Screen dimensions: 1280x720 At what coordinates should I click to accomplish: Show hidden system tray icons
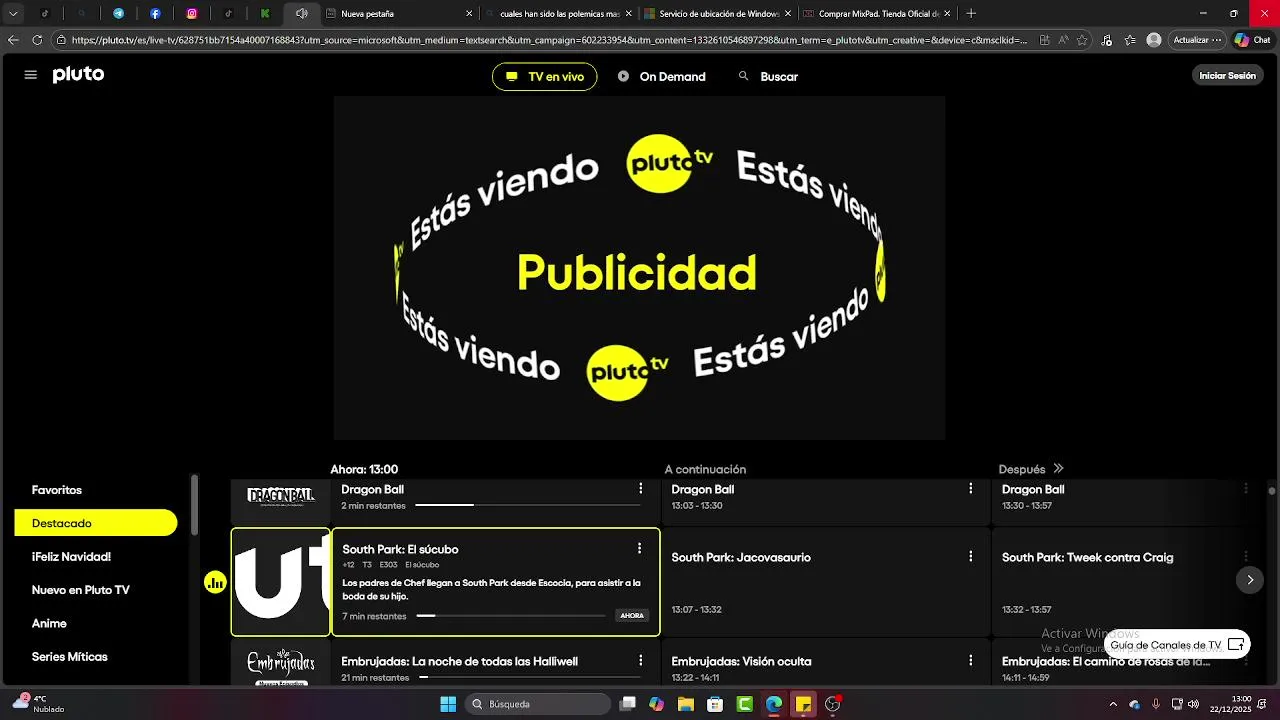(1113, 704)
